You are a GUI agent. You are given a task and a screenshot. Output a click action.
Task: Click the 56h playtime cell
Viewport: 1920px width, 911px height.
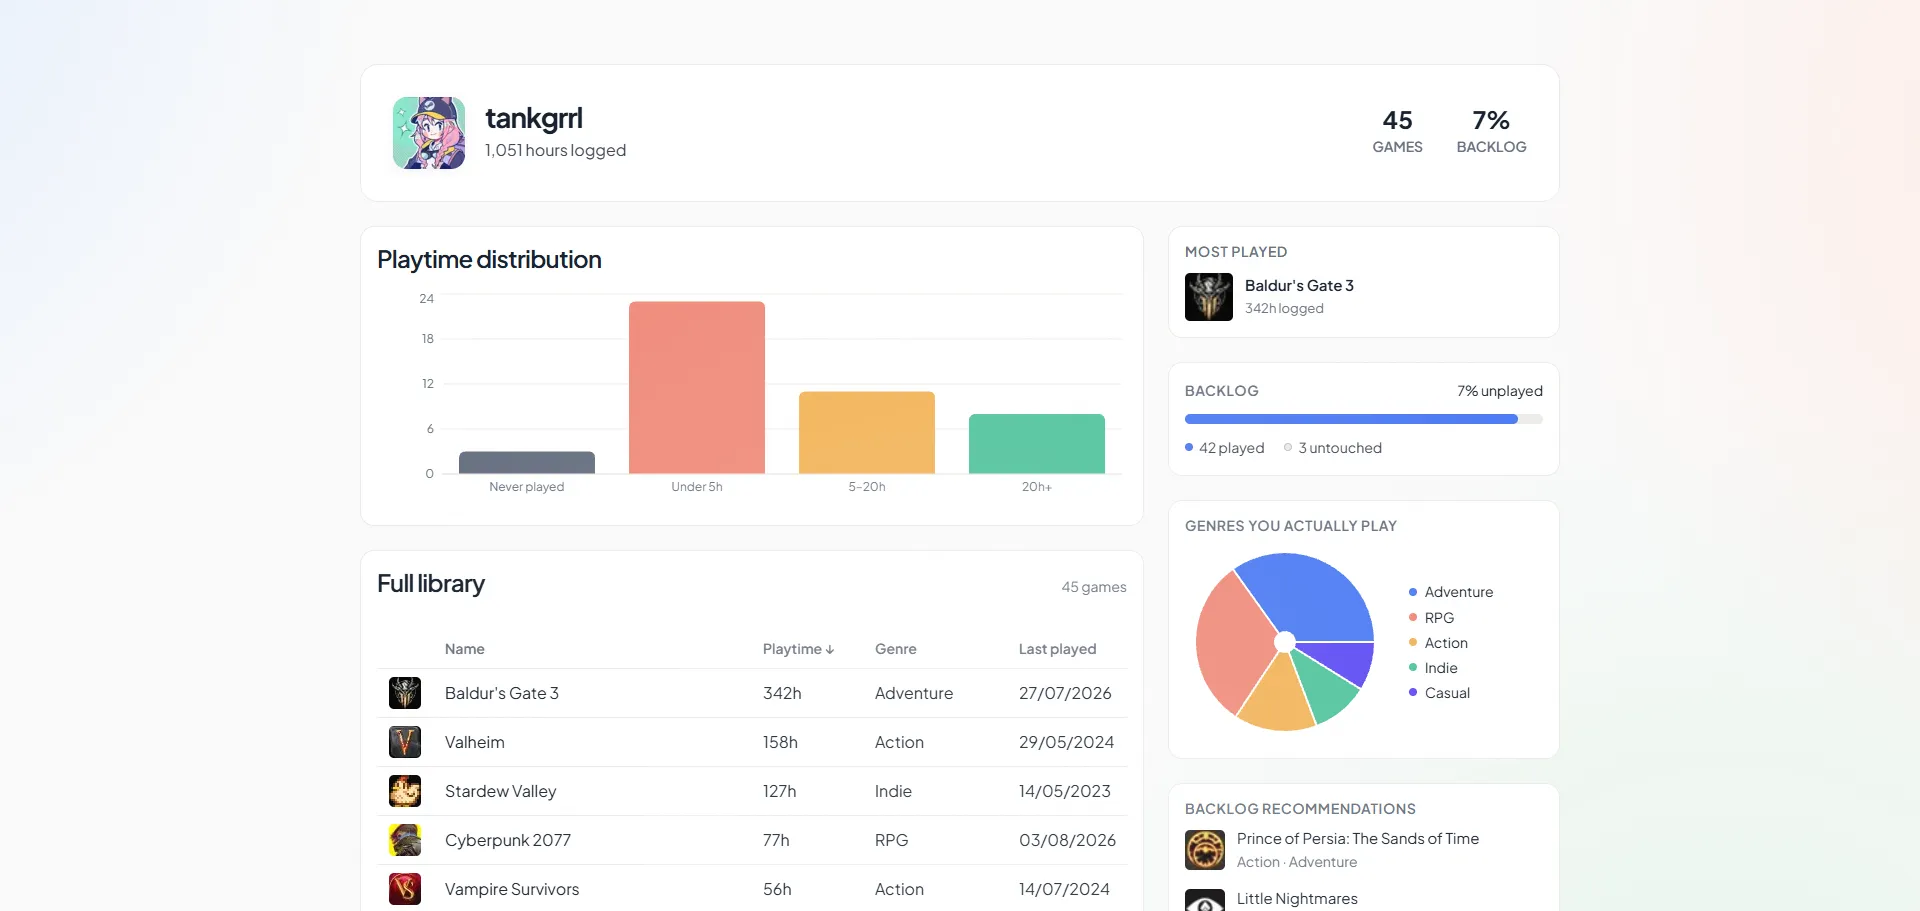coord(777,889)
